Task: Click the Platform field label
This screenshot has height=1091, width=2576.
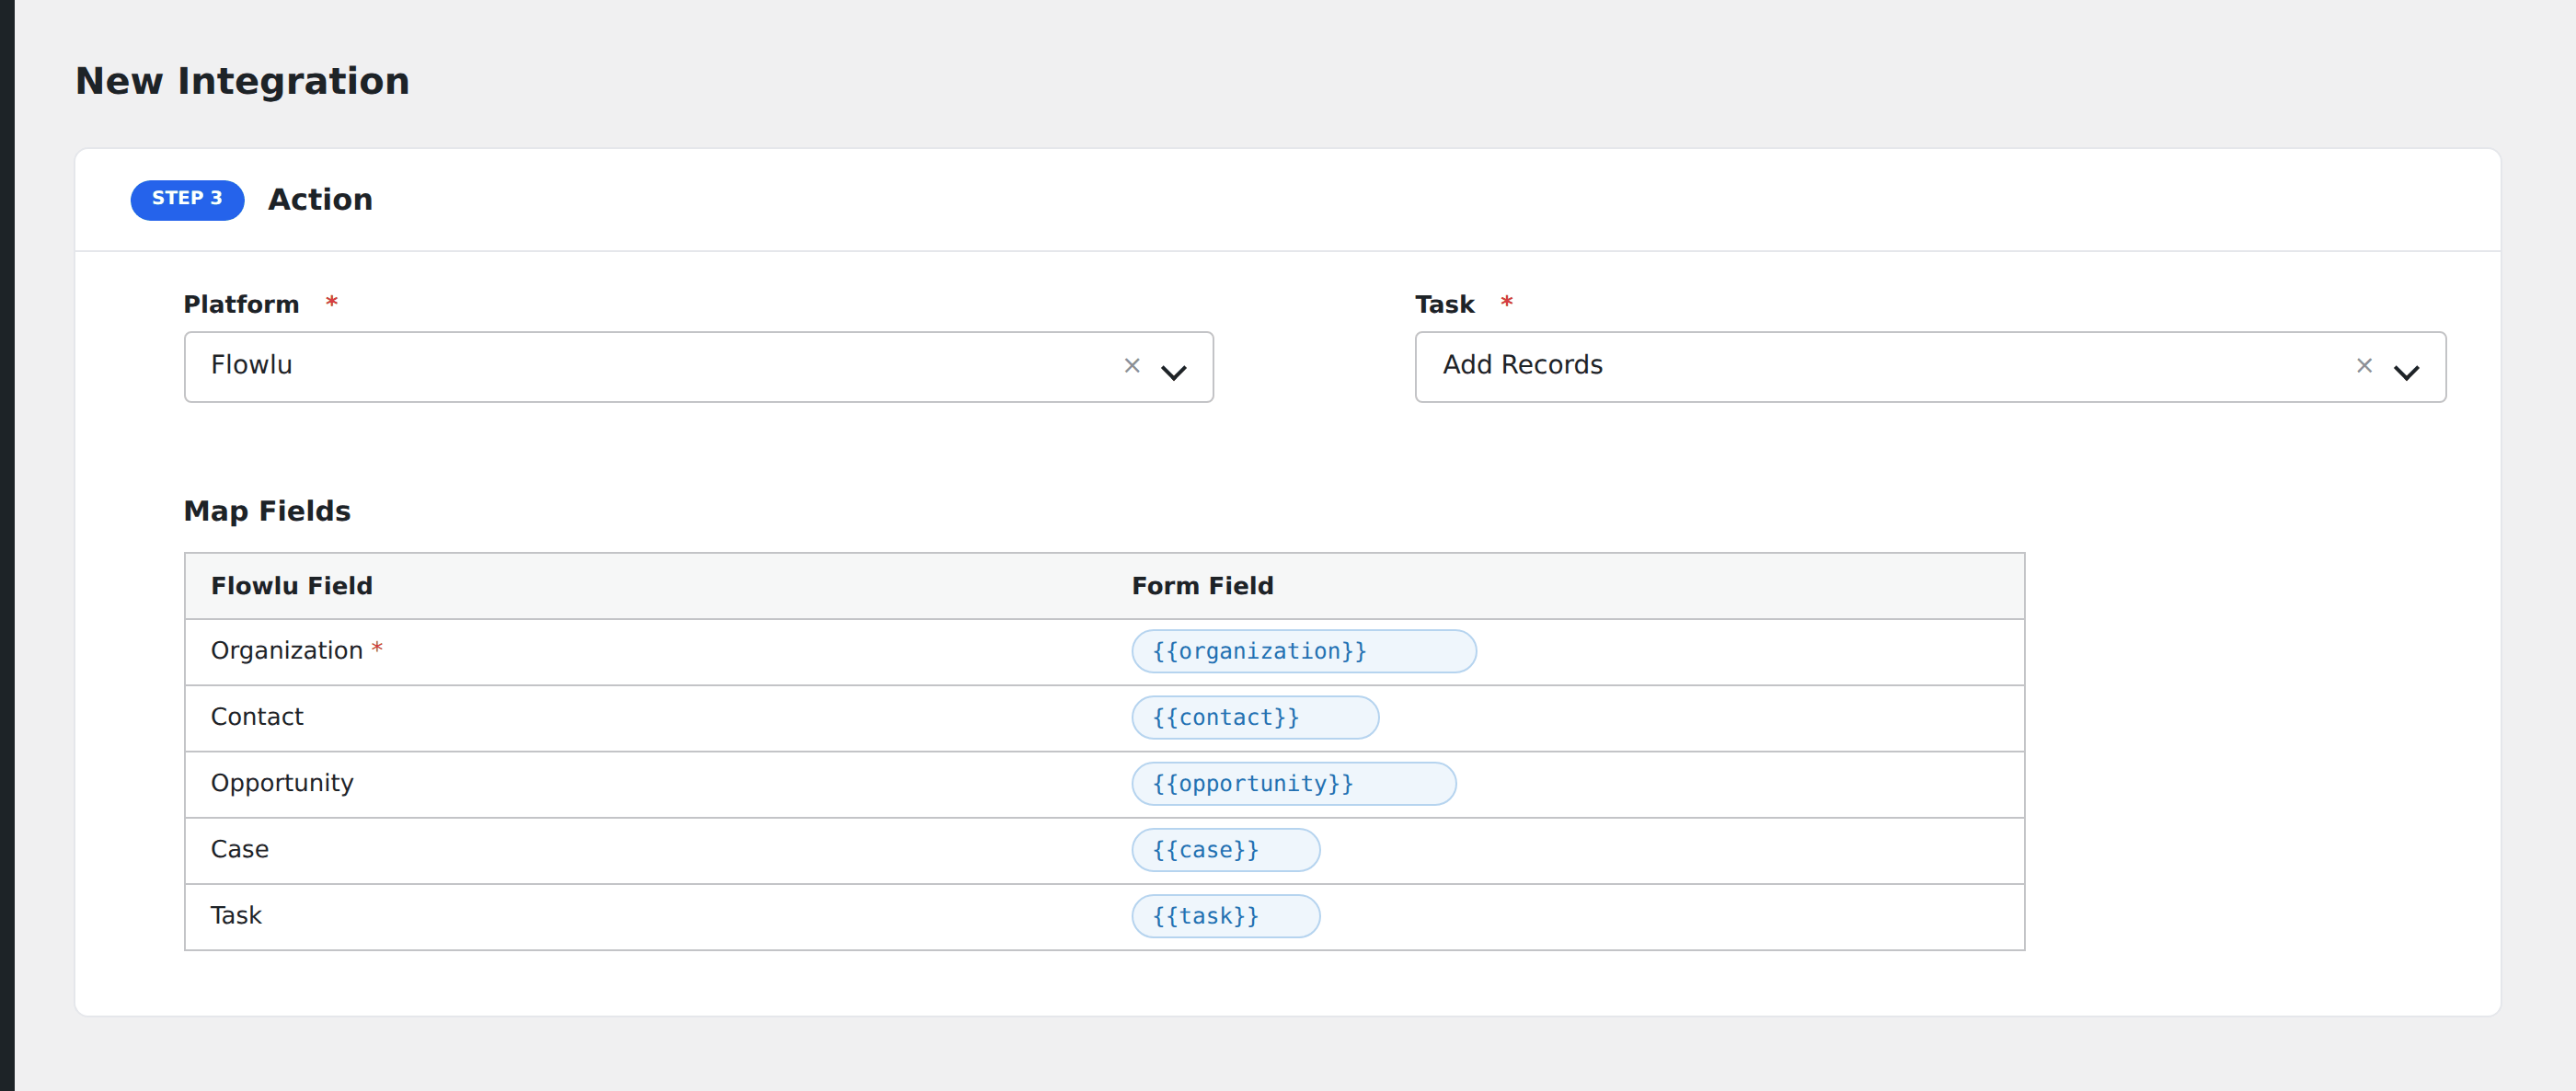Action: (241, 304)
